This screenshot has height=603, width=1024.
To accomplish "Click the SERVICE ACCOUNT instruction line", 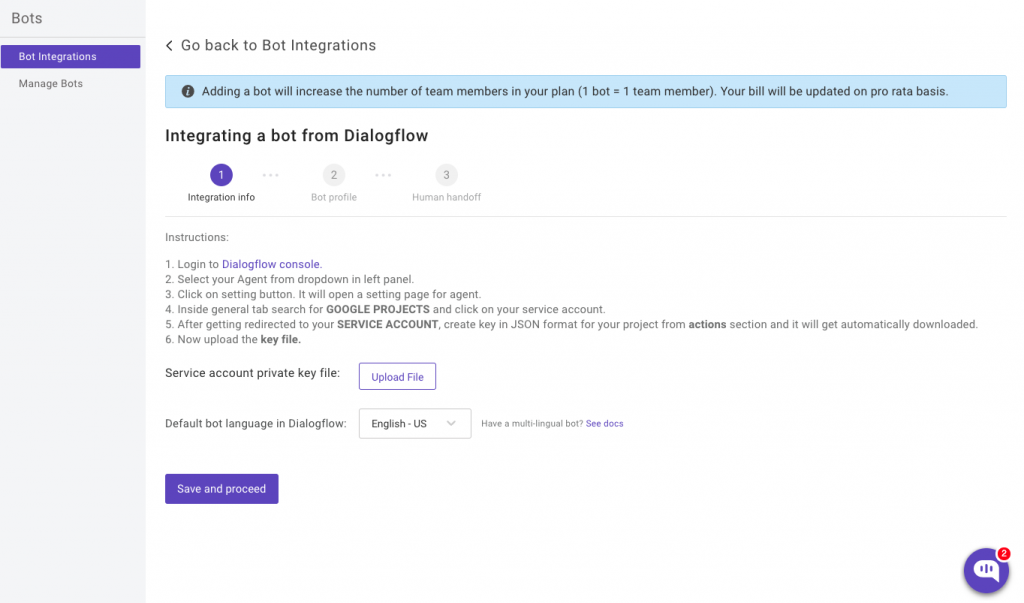I will [571, 325].
